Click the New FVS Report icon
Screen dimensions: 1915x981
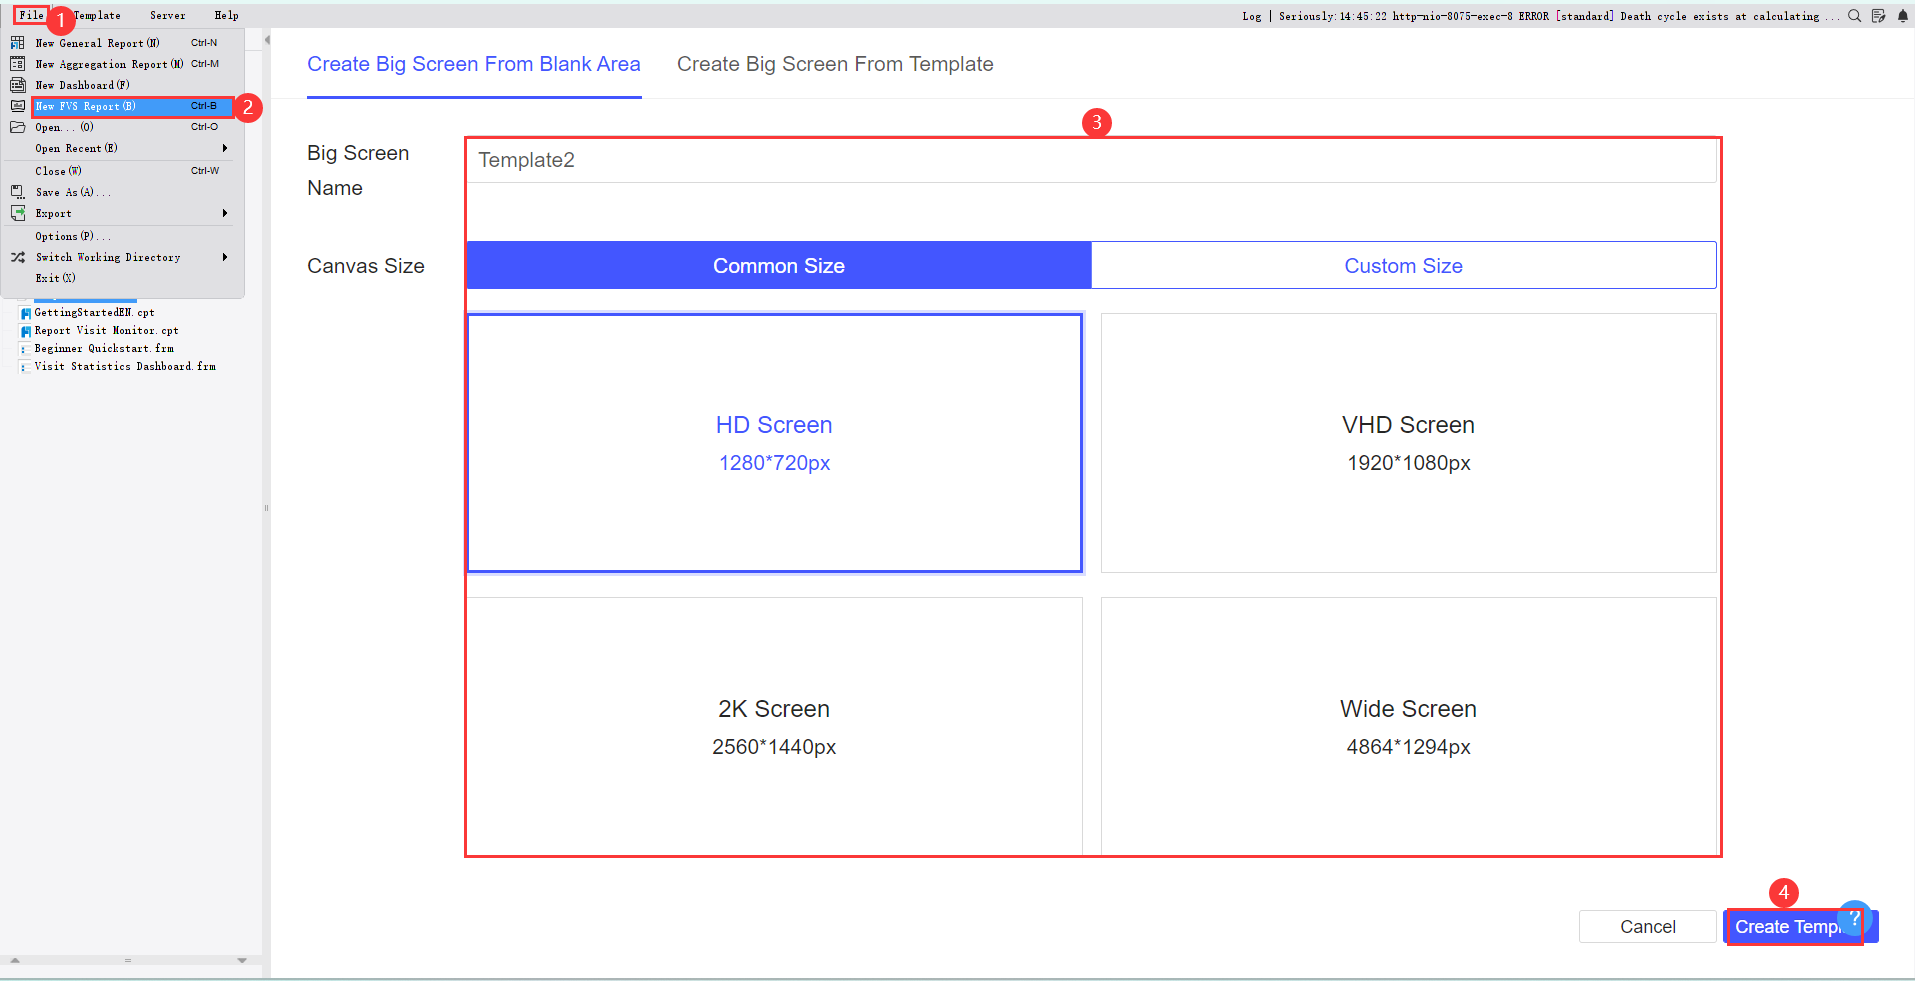[17, 106]
